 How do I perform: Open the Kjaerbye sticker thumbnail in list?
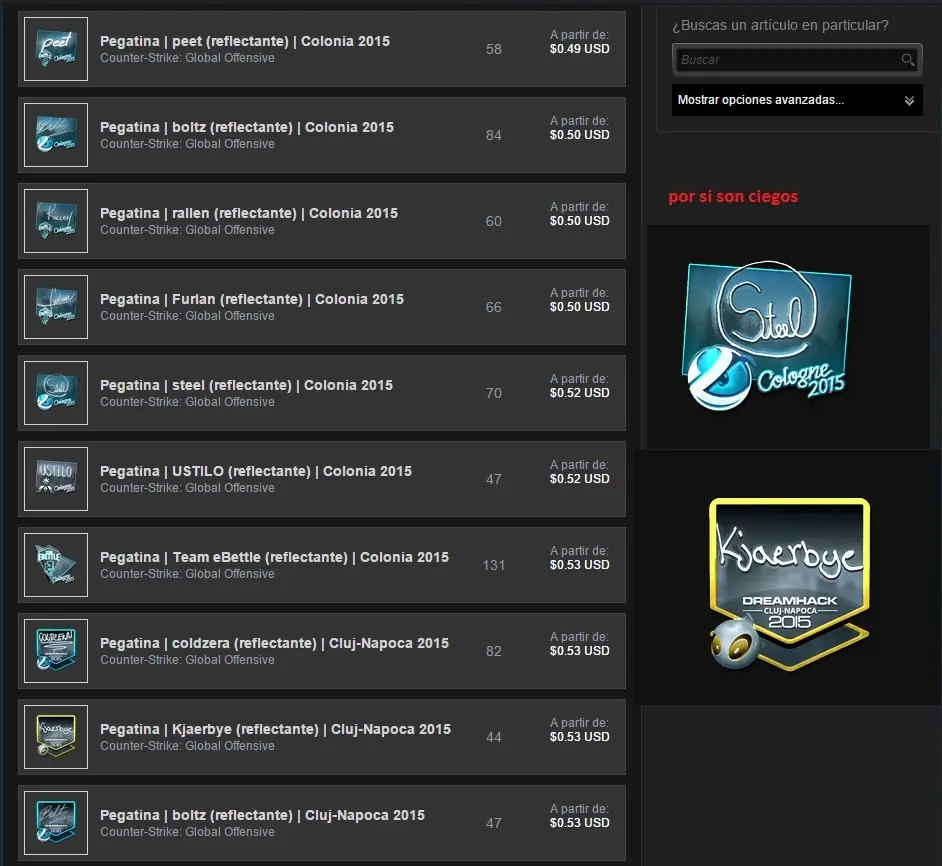(x=56, y=736)
